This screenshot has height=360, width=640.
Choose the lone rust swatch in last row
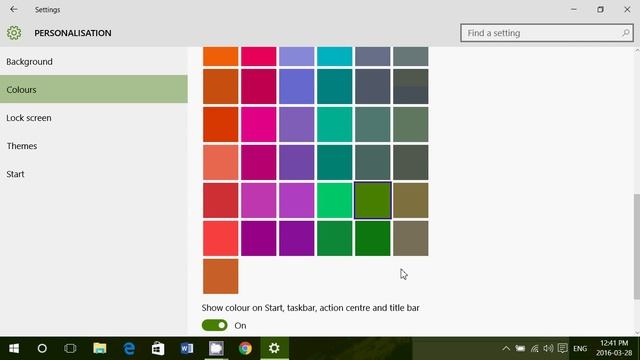220,276
